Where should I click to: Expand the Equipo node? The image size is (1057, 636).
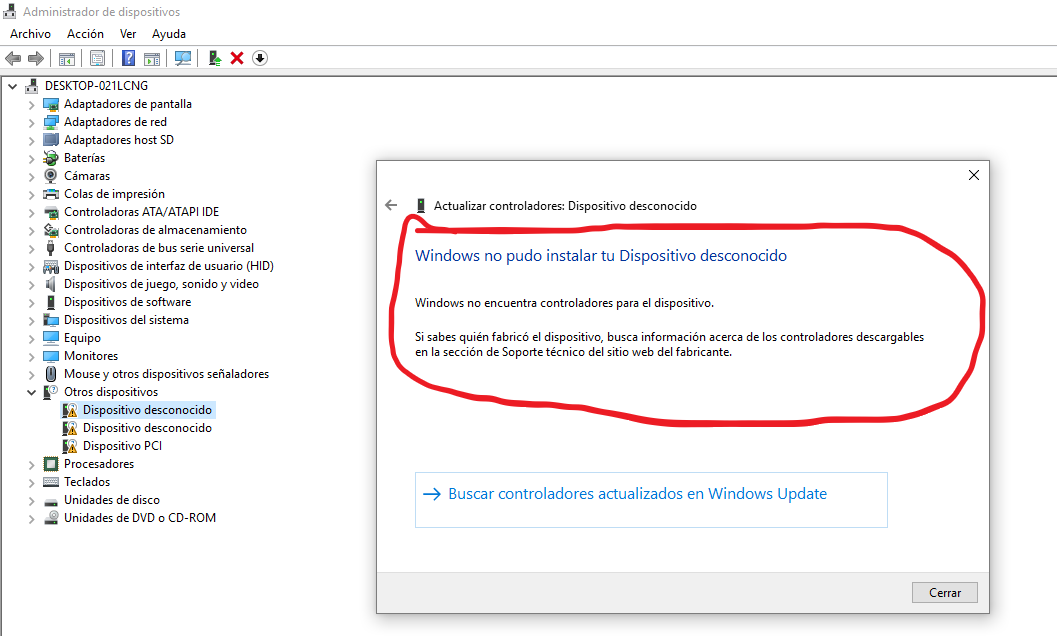click(x=31, y=339)
